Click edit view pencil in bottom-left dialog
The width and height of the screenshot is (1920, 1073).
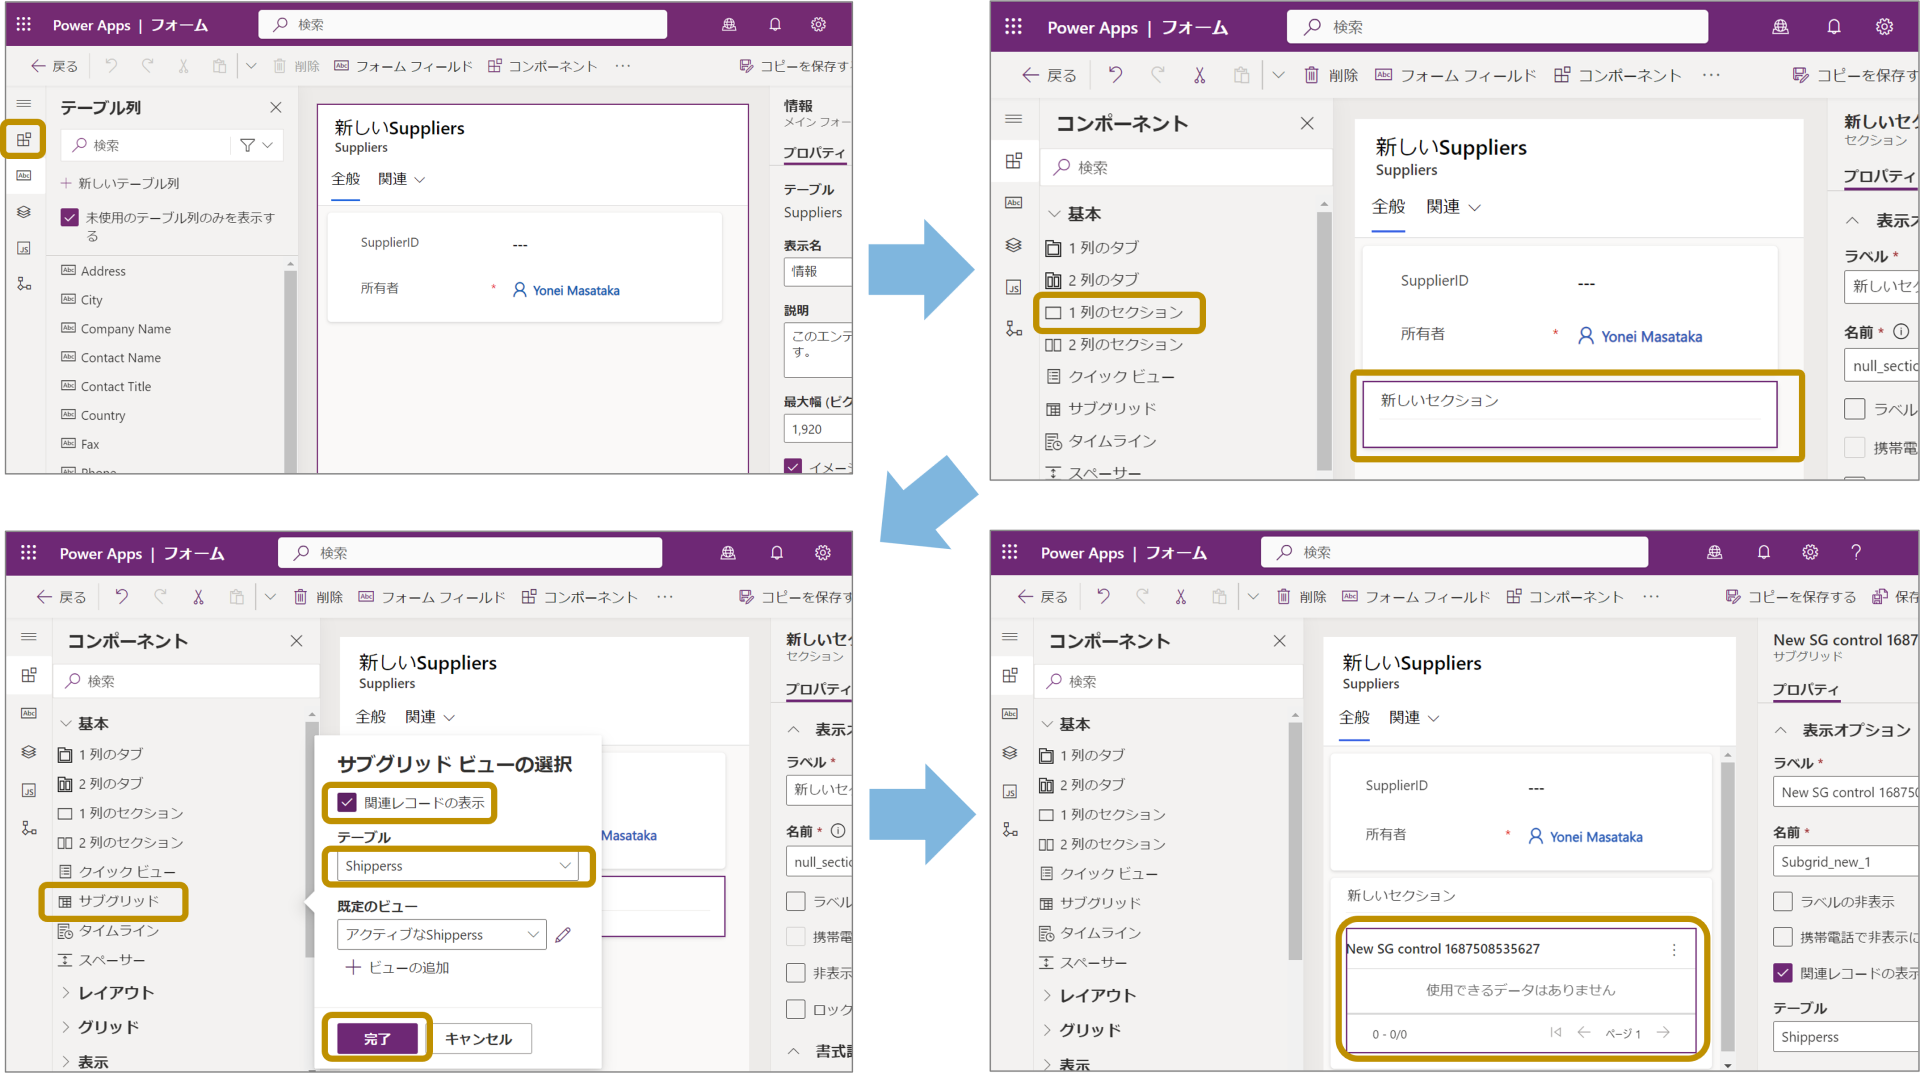(x=563, y=934)
